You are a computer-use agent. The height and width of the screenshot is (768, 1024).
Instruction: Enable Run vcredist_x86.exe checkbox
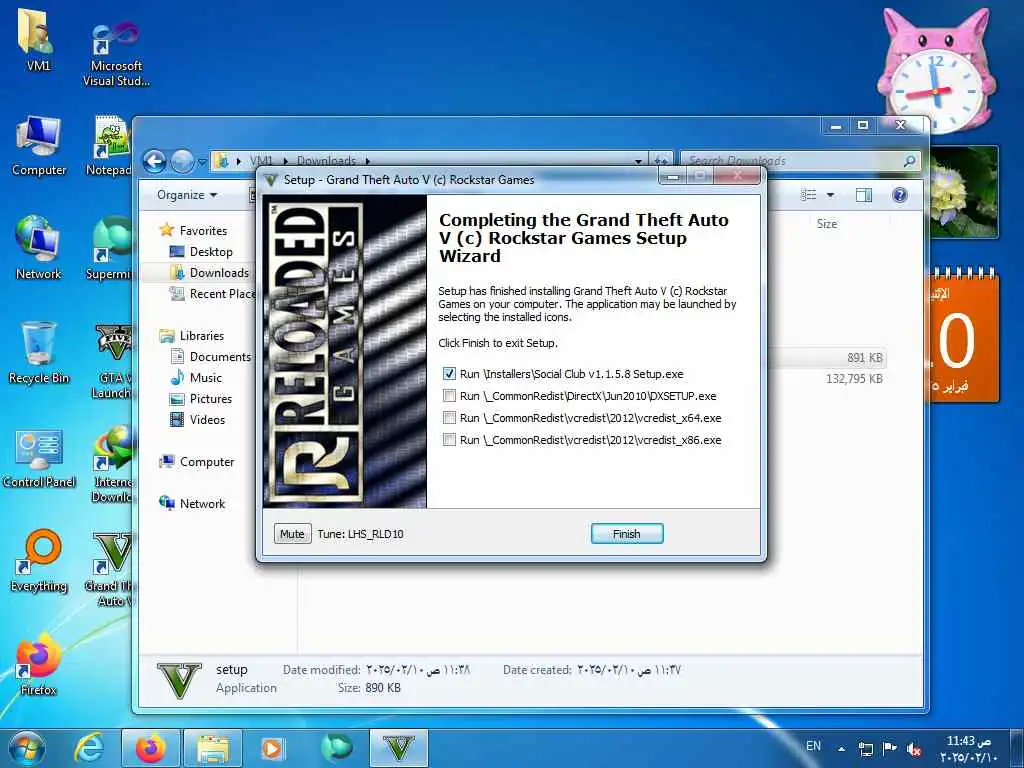pos(449,440)
